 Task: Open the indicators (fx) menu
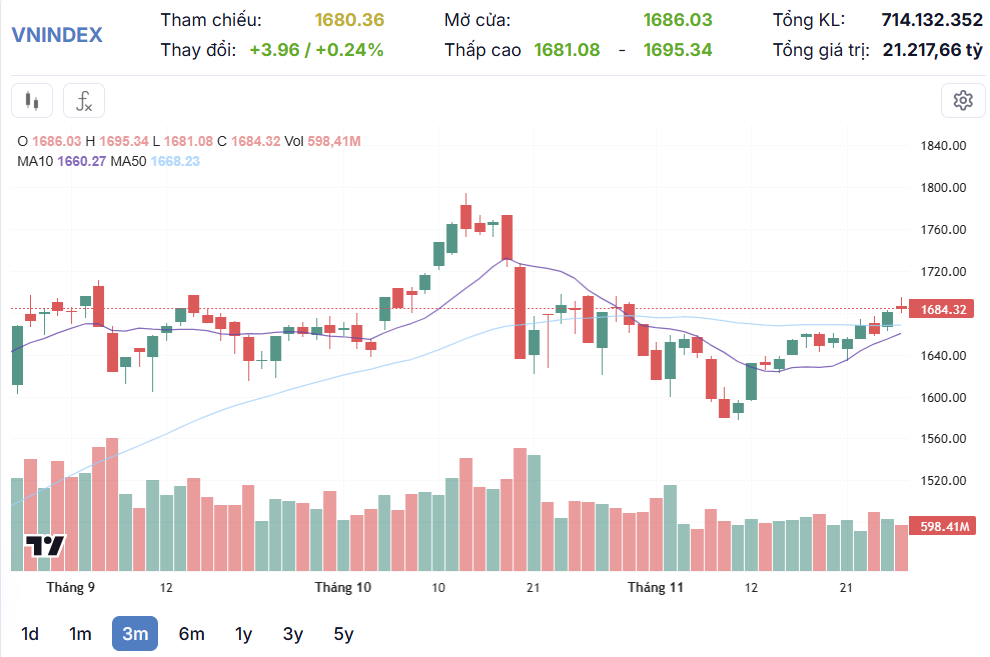click(84, 101)
